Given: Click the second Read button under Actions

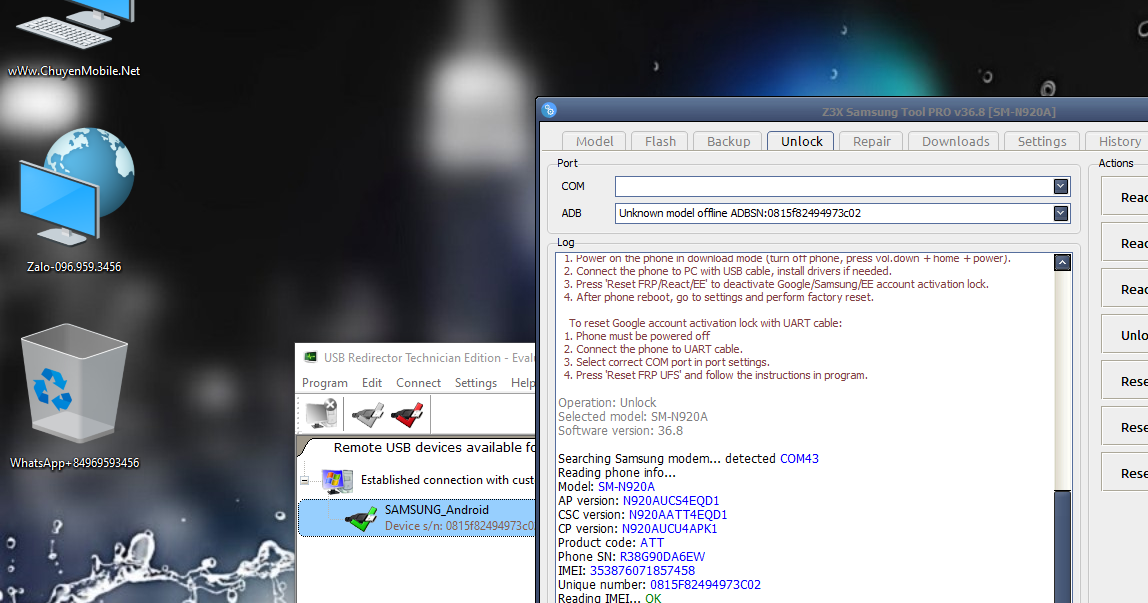Looking at the screenshot, I should [1125, 243].
